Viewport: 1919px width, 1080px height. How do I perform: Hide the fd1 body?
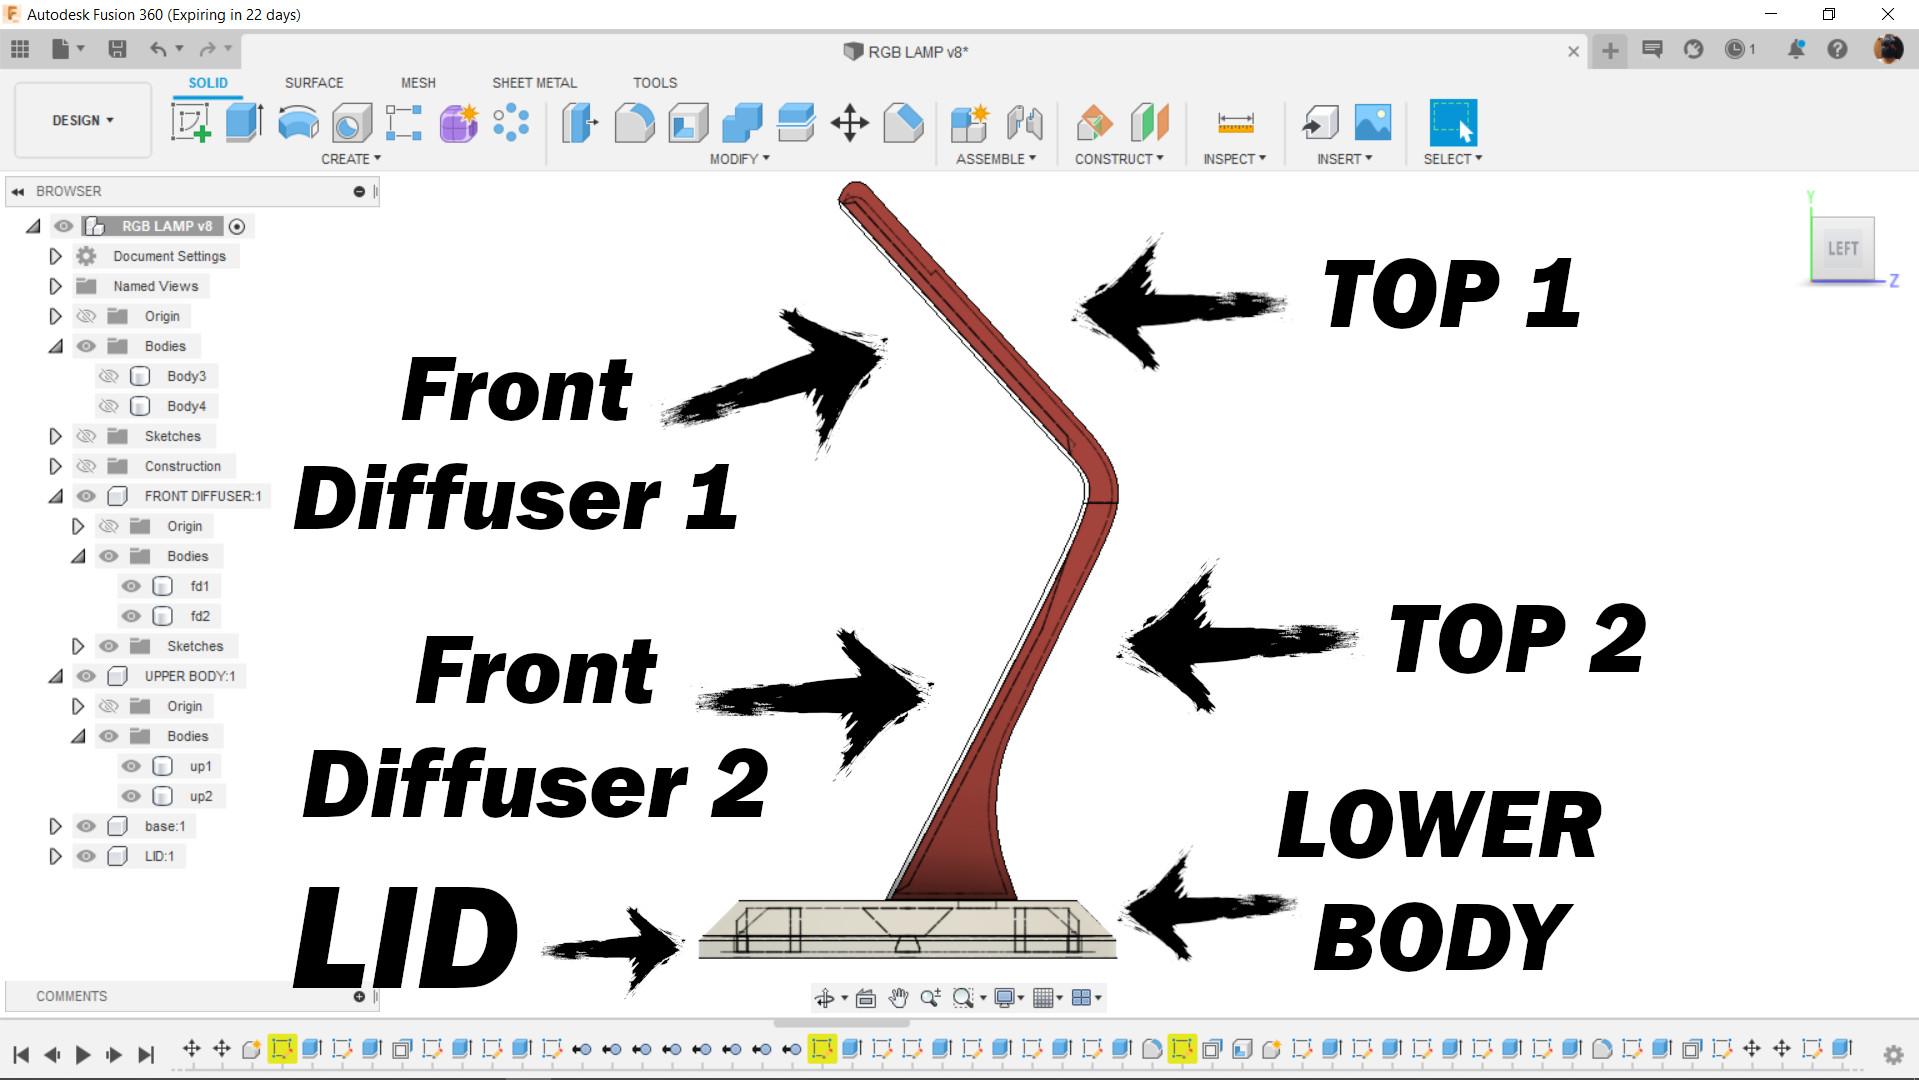[x=132, y=586]
